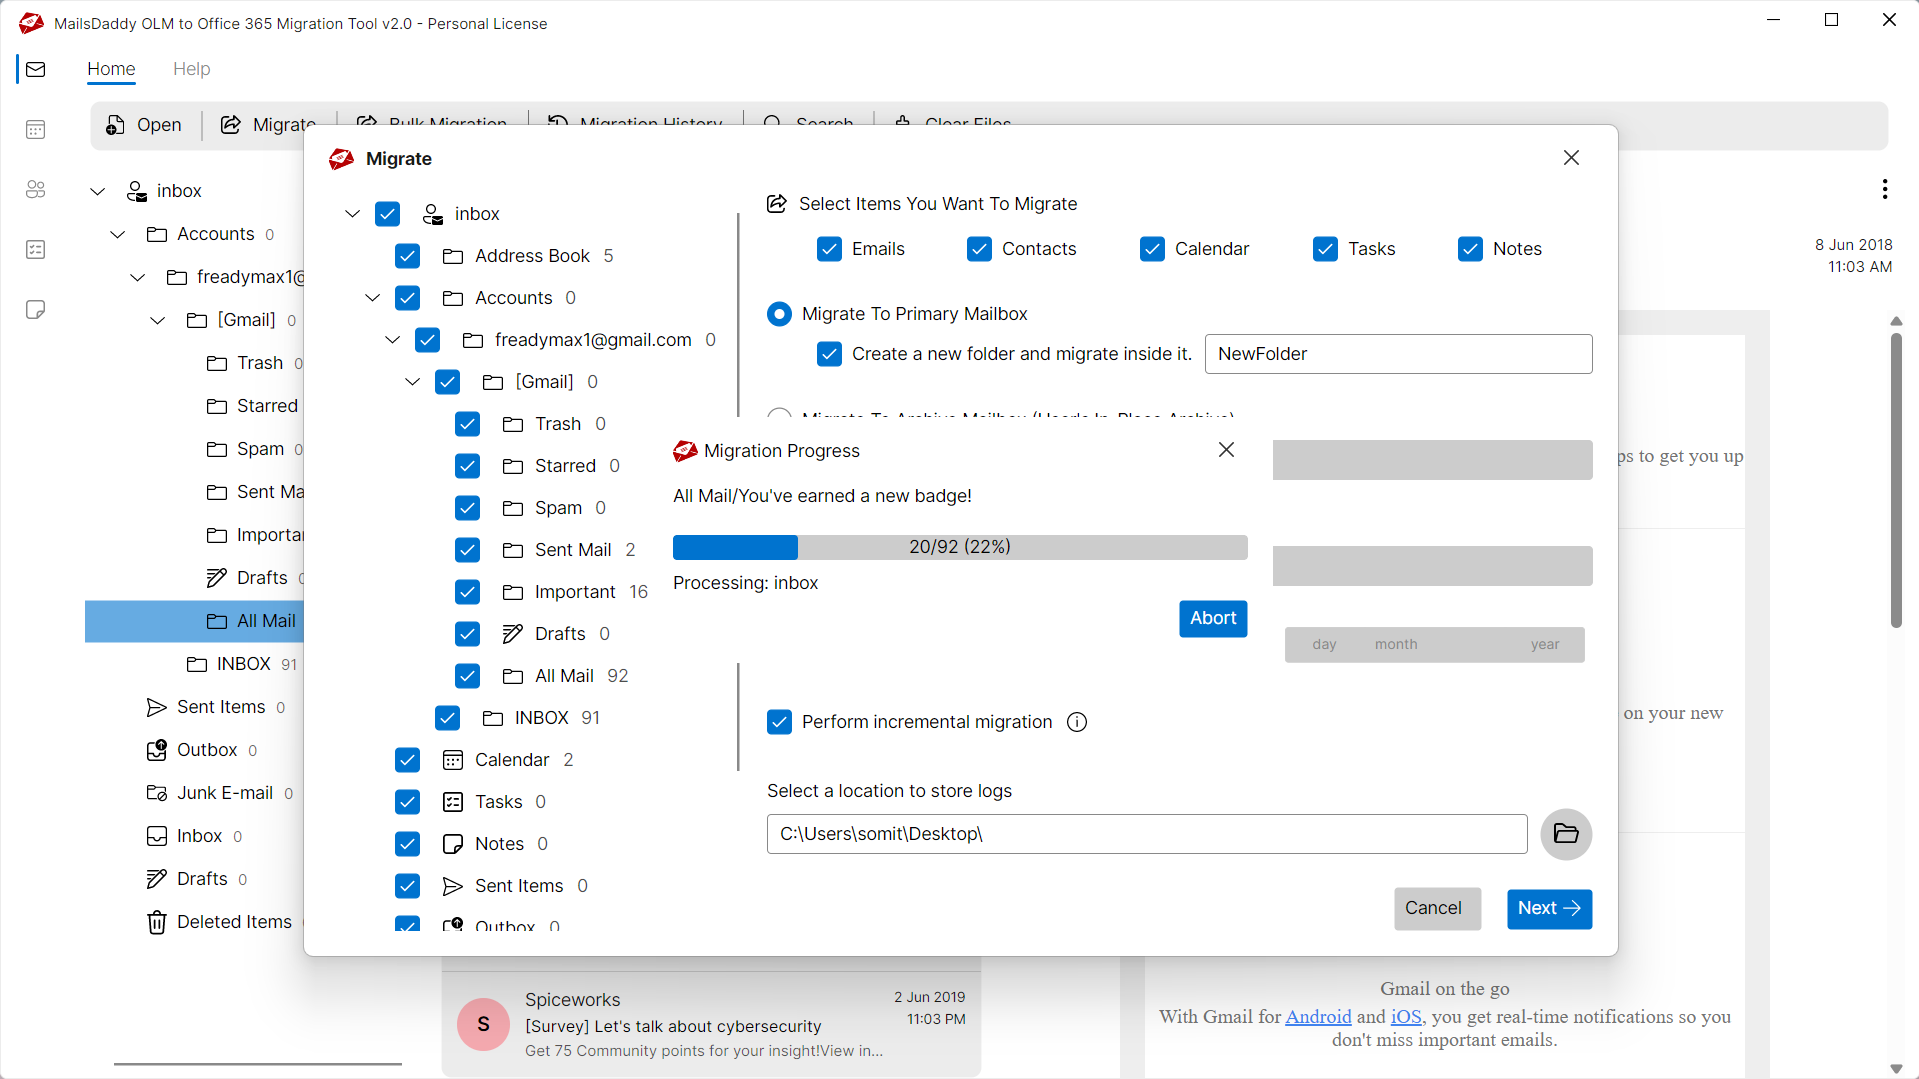
Task: Toggle Perform incremental migration checkbox
Action: point(779,722)
